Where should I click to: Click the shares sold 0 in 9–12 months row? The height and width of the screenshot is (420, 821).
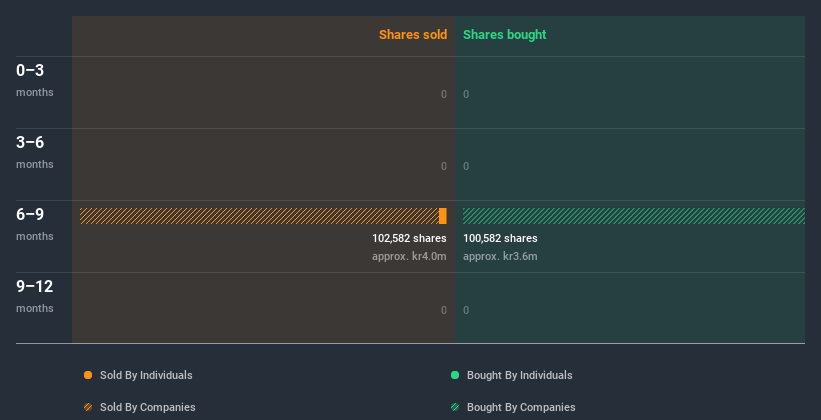tap(444, 311)
